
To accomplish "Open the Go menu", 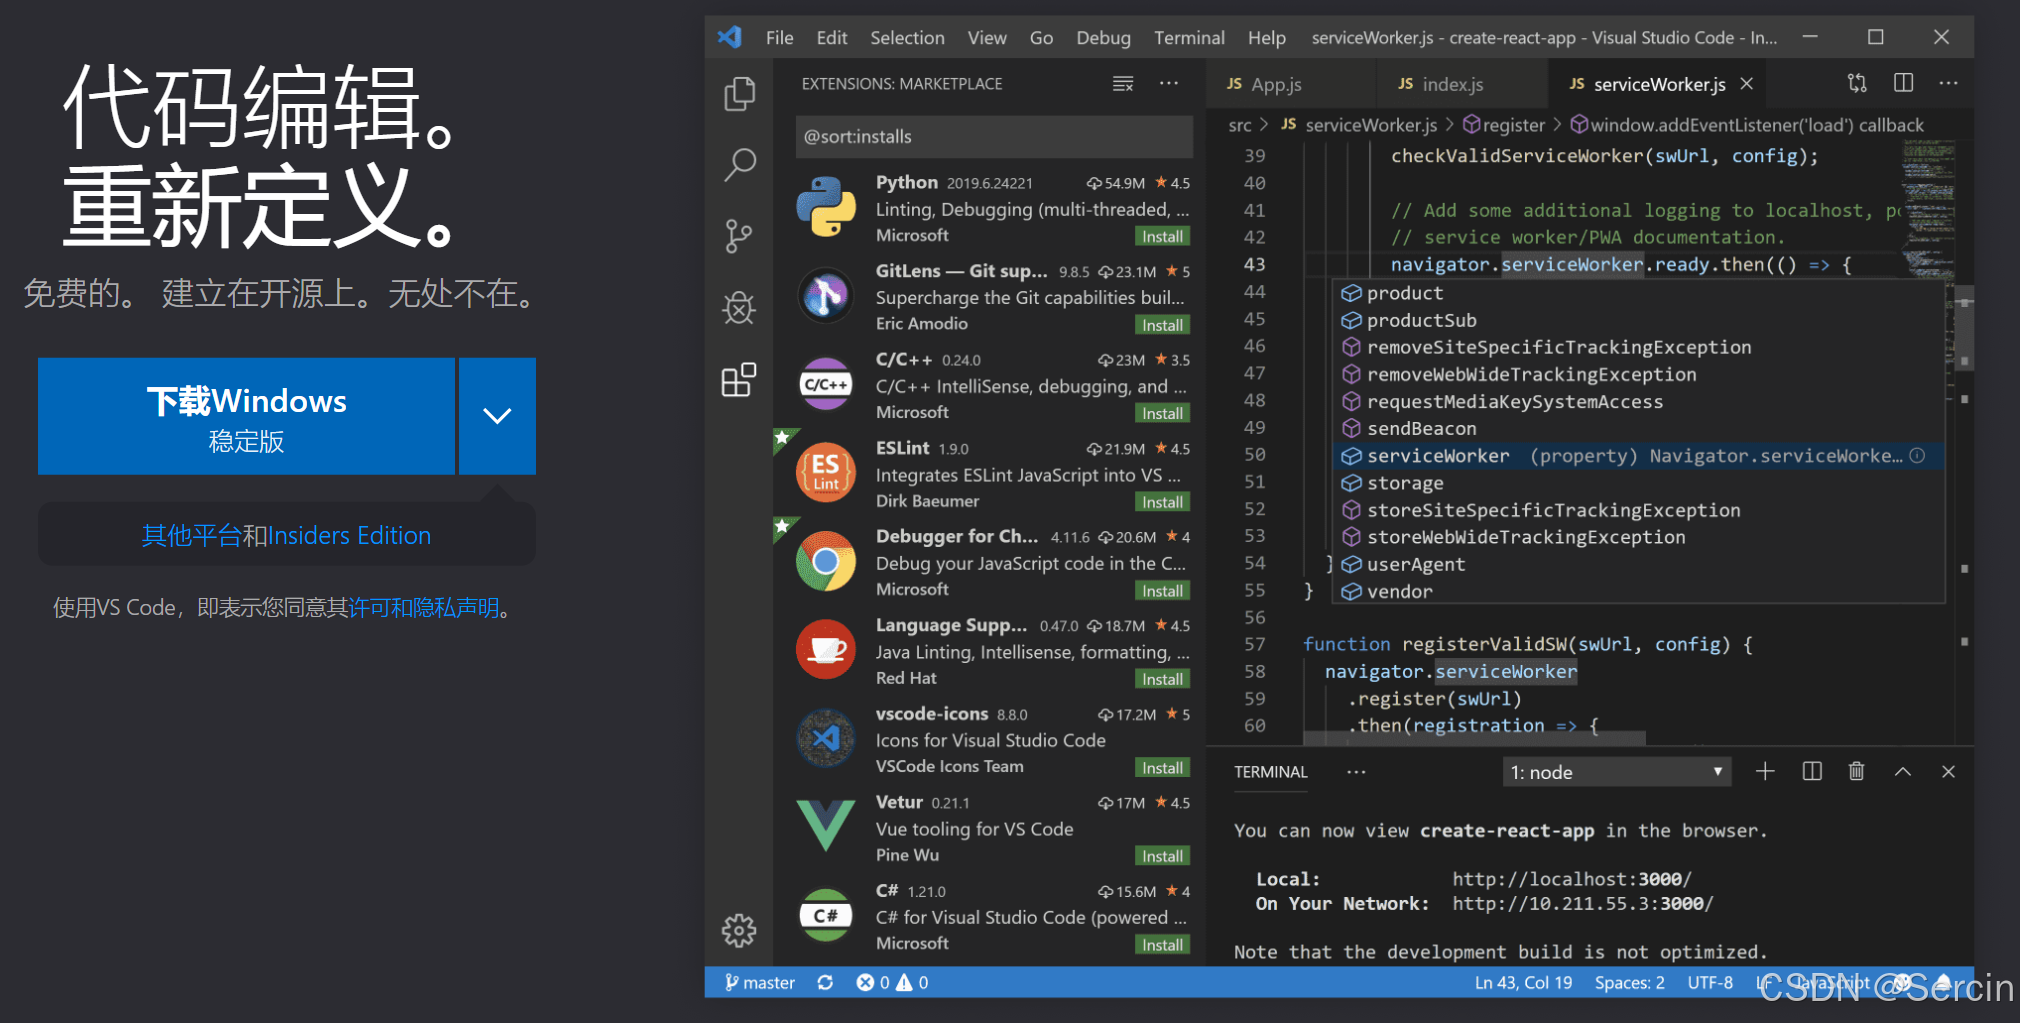I will (1041, 38).
